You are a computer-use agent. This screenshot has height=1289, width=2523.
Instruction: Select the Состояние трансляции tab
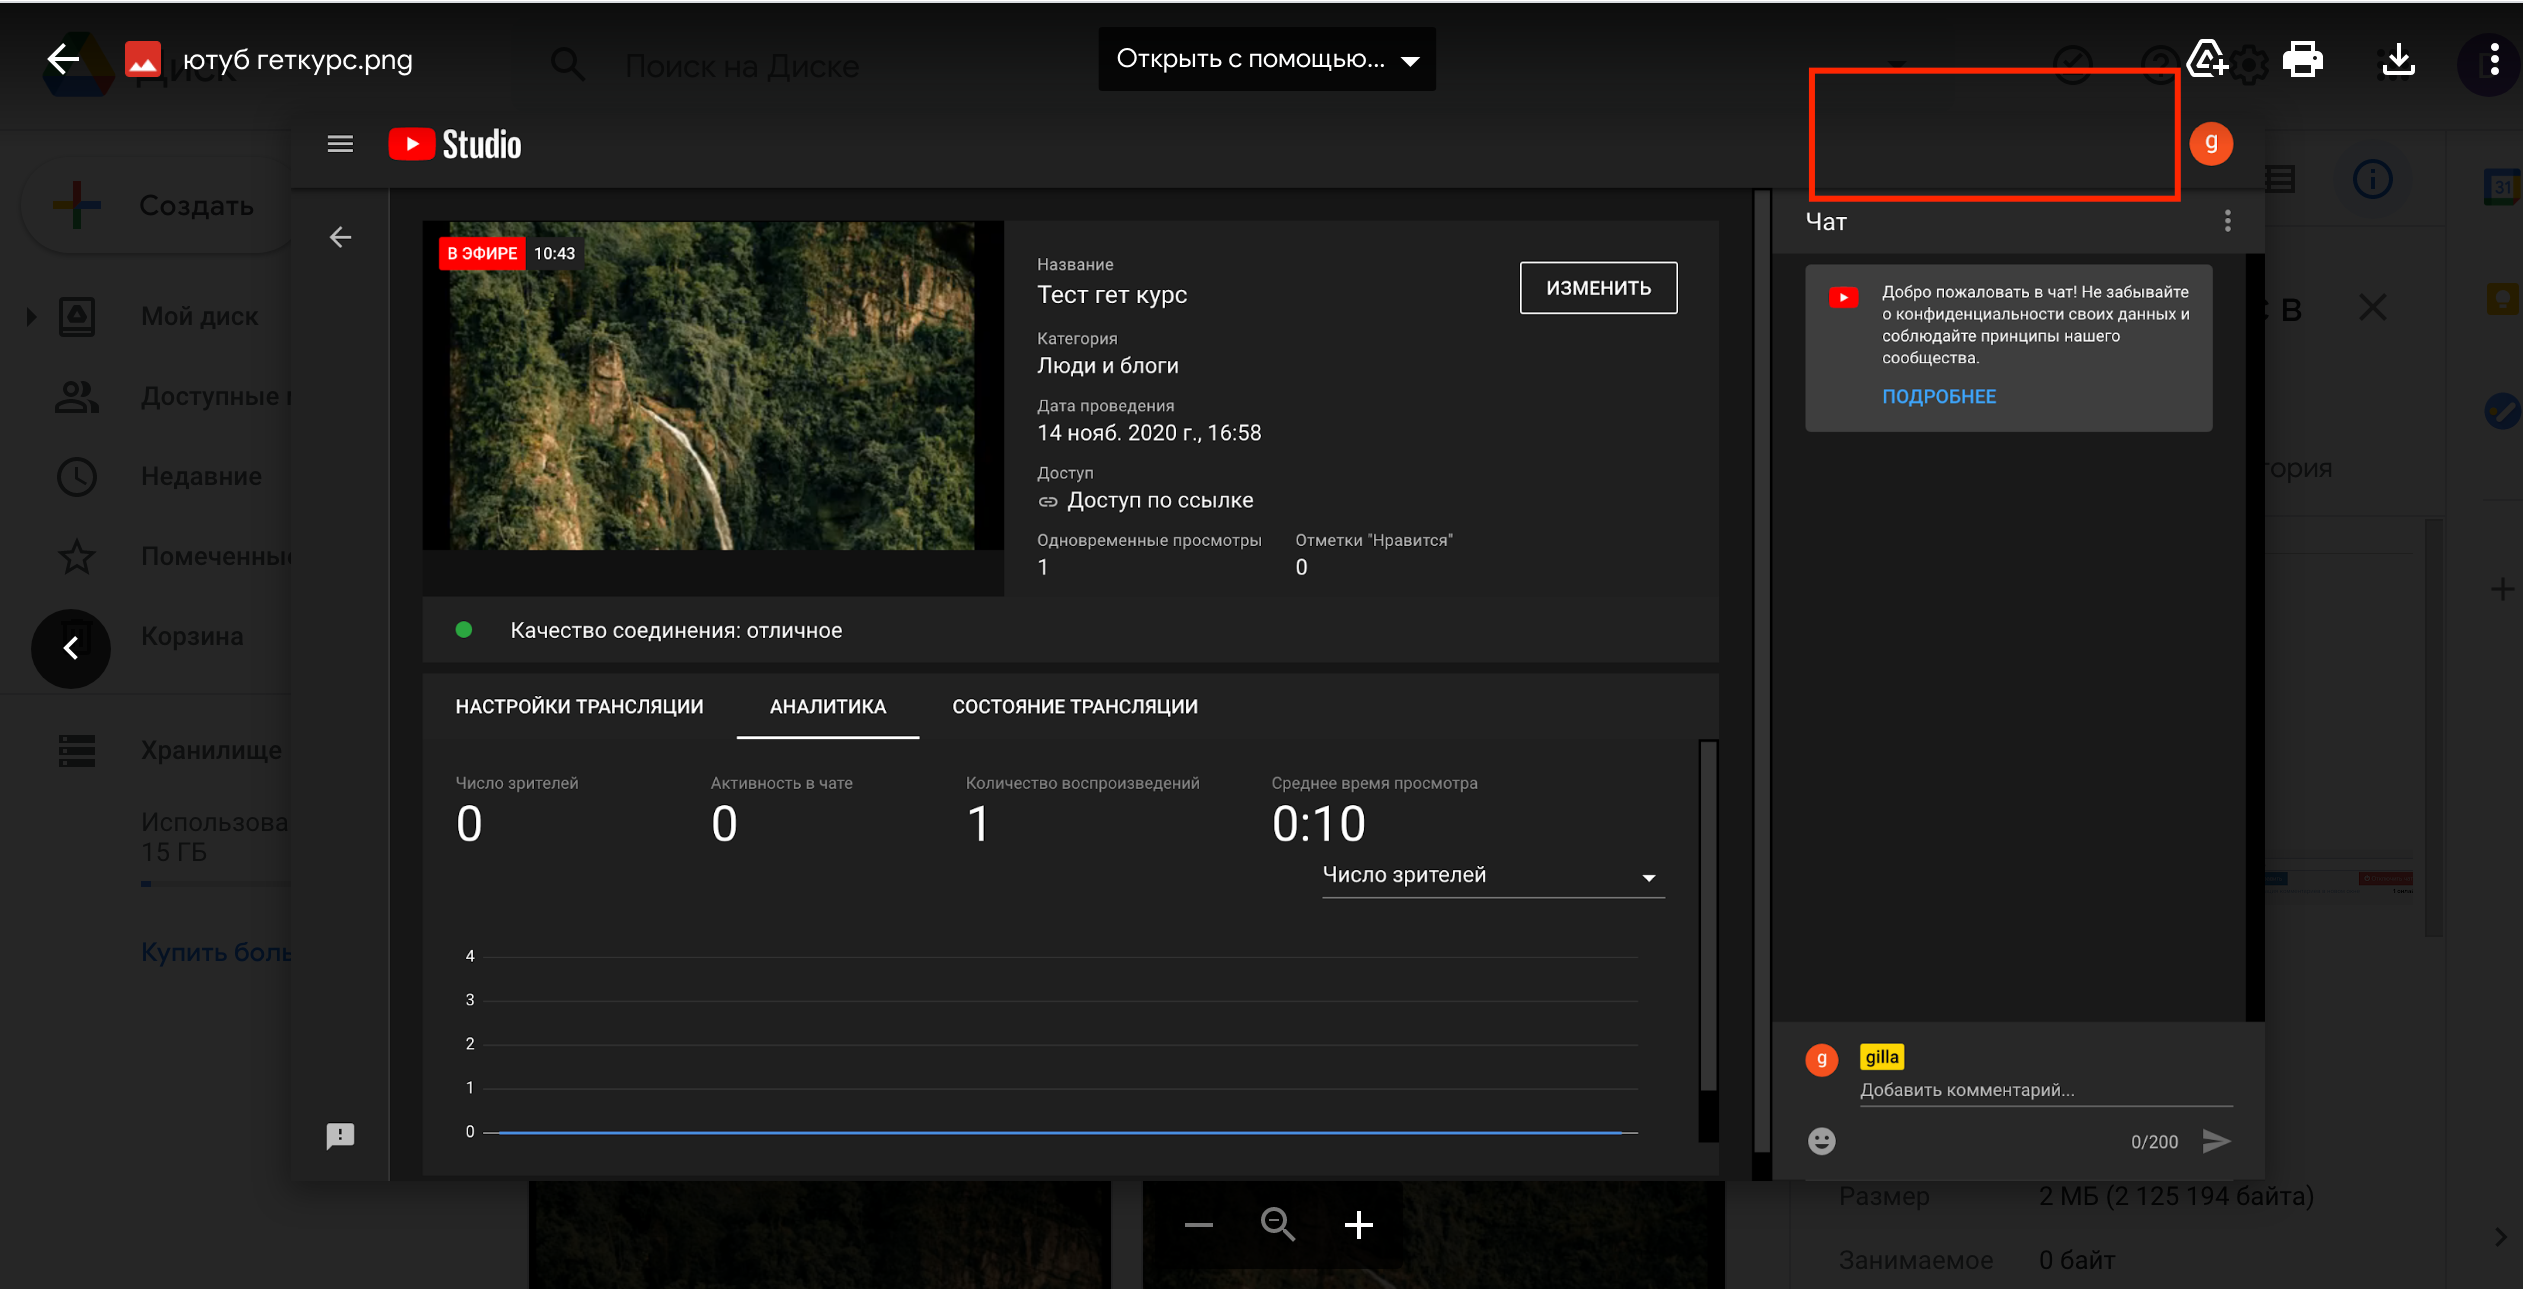click(x=1073, y=705)
